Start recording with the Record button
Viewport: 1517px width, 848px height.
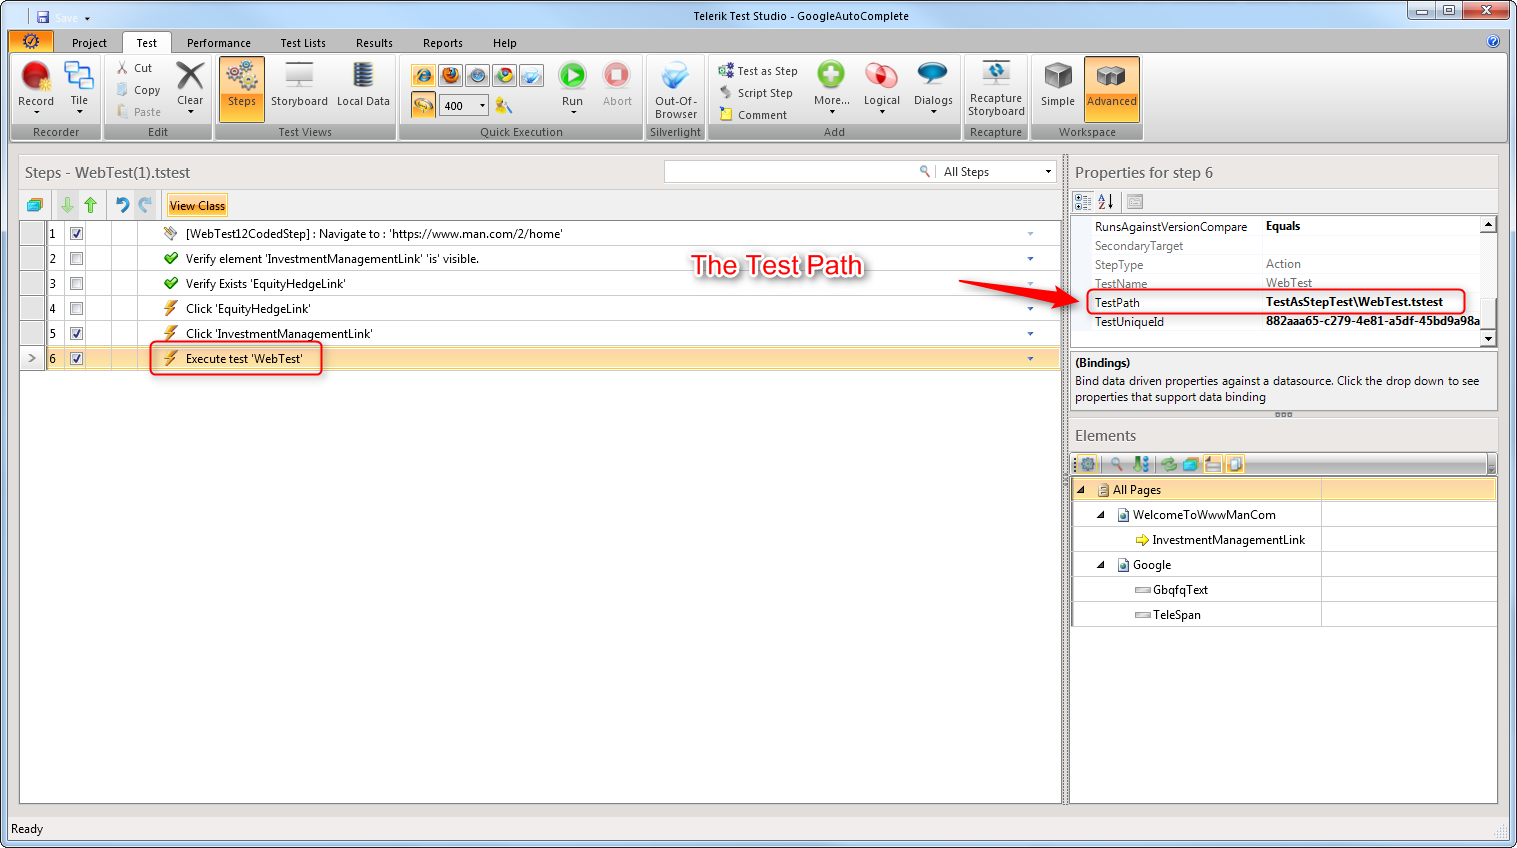pyautogui.click(x=36, y=86)
